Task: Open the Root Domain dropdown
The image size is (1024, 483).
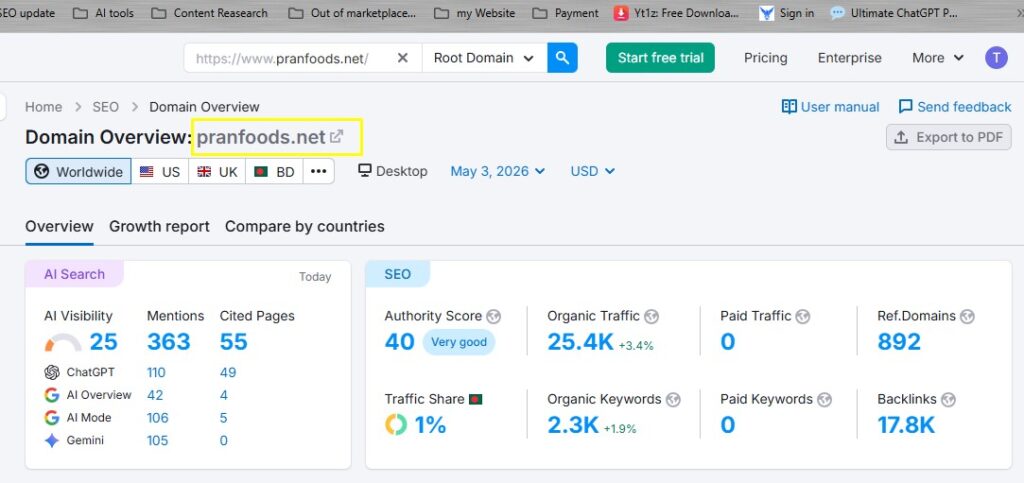Action: [485, 58]
